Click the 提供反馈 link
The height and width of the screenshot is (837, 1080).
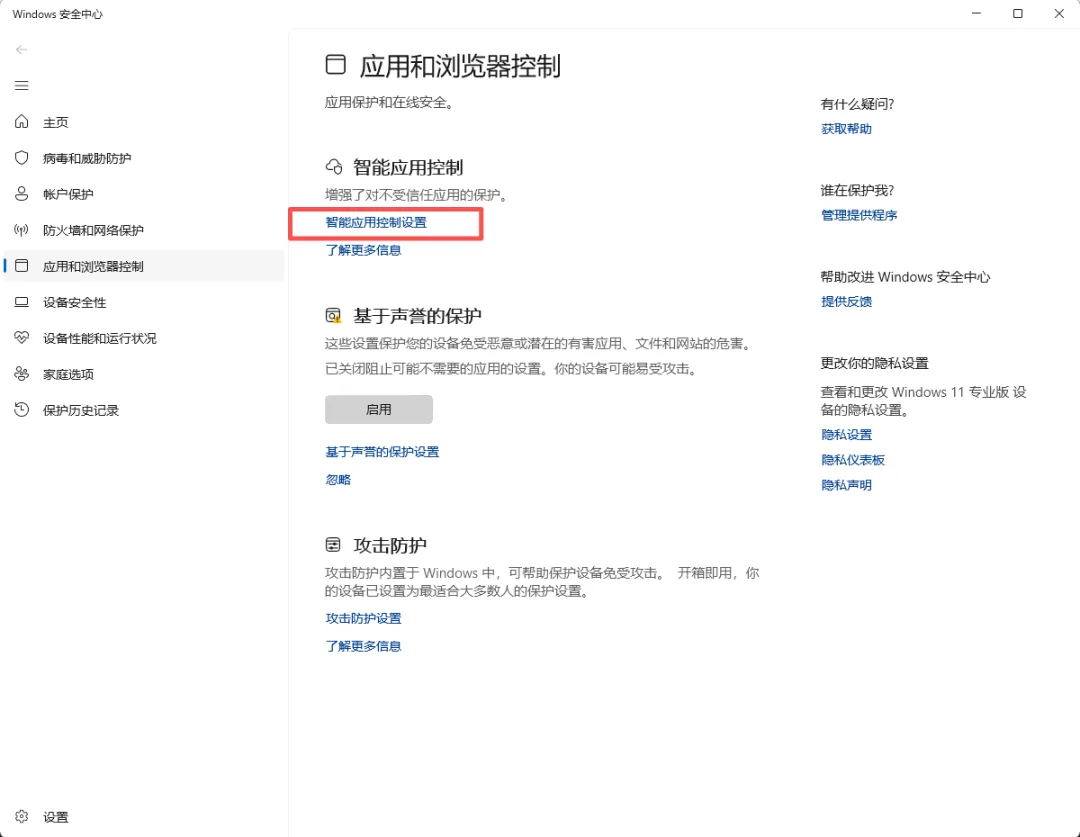pos(847,301)
